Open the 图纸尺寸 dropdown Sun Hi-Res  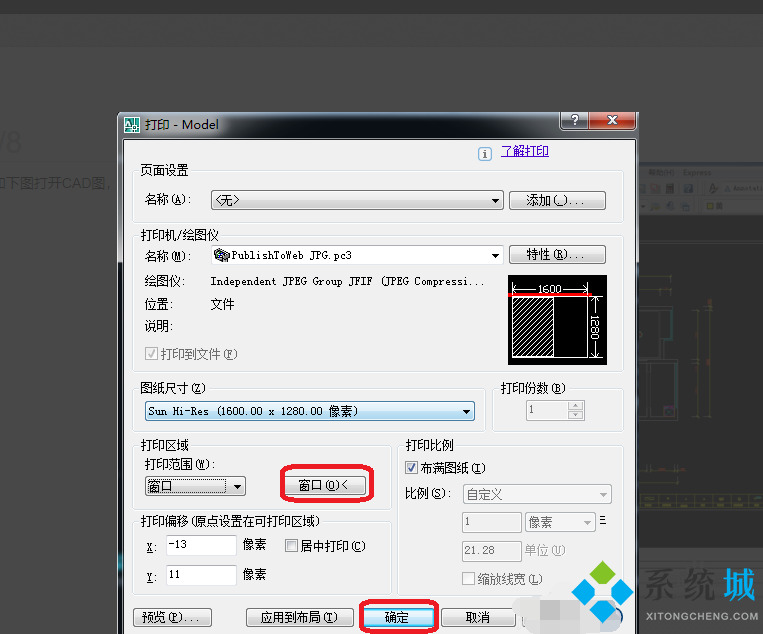309,411
